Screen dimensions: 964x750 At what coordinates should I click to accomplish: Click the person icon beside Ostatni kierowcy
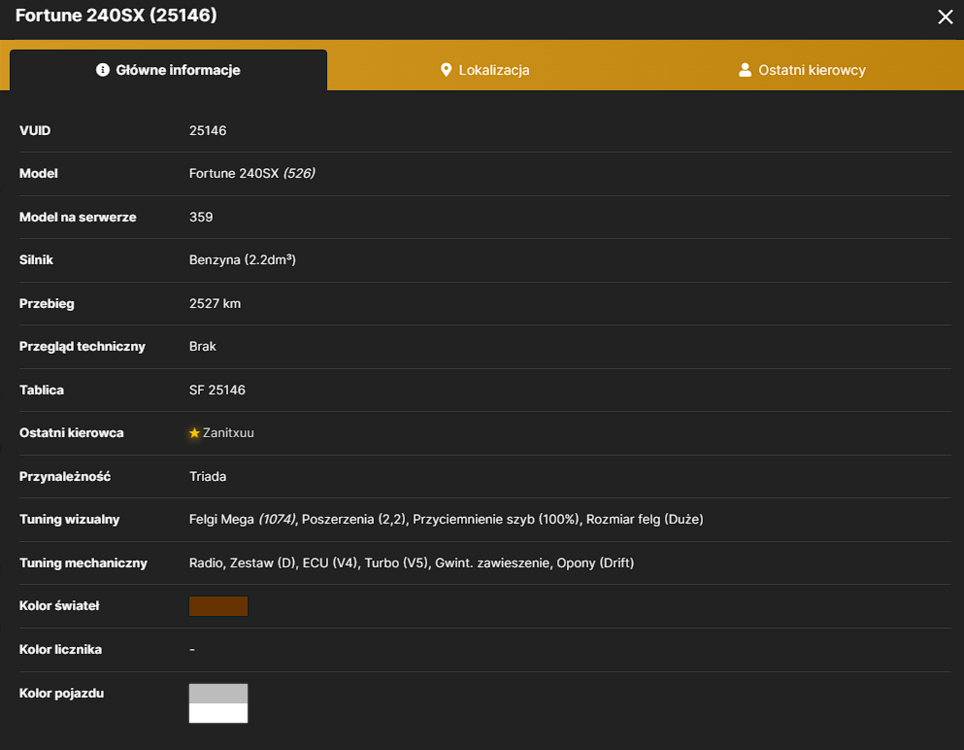coord(745,70)
